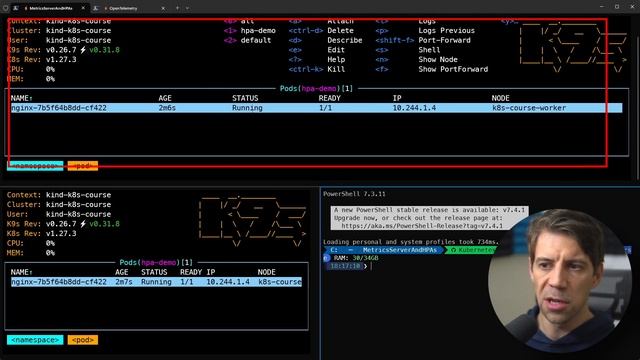Click the GitHub icon in green prompt segment
The height and width of the screenshot is (360, 640).
coord(453,250)
